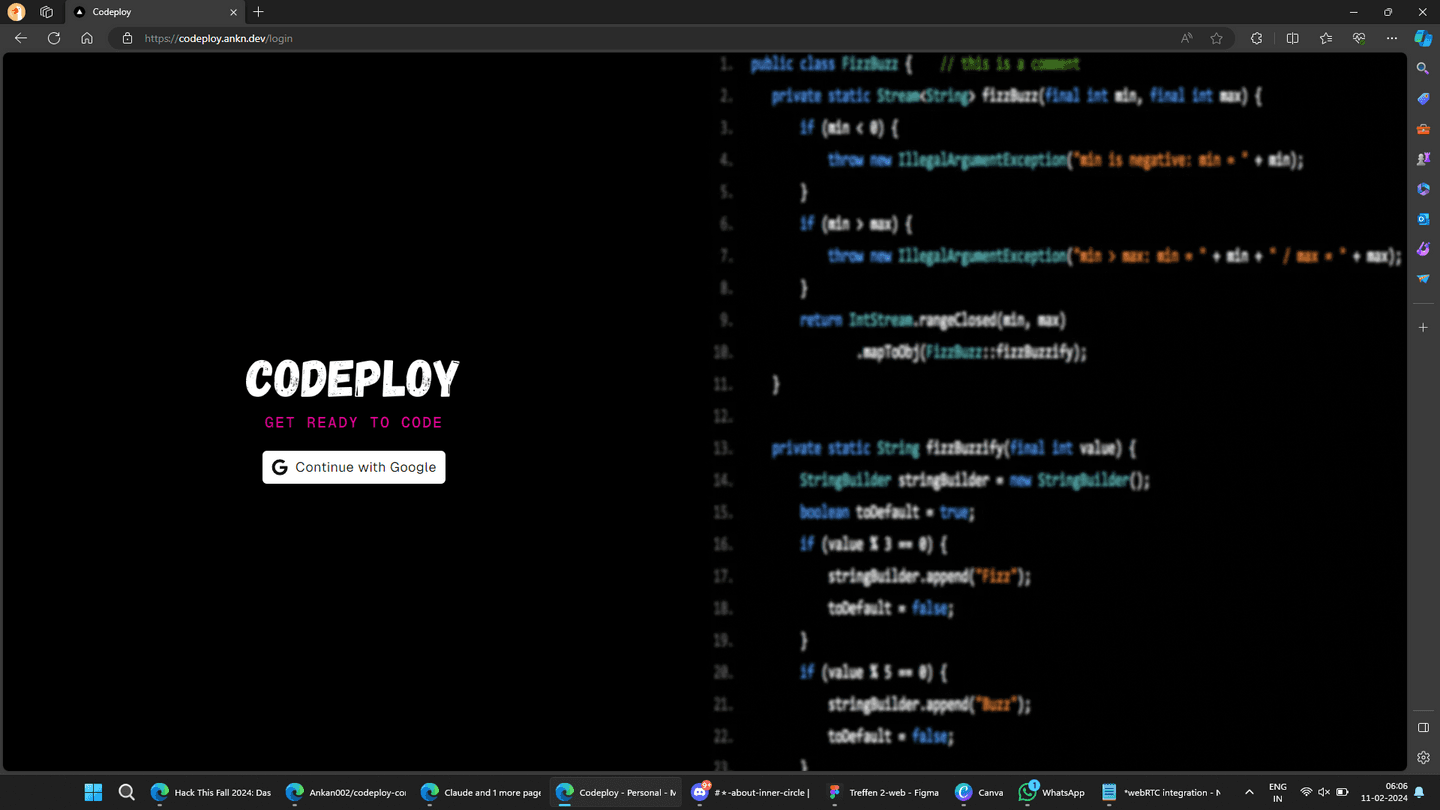Screen dimensions: 1440x810
Task: Open the battery status tray icon
Action: pos(1342,792)
